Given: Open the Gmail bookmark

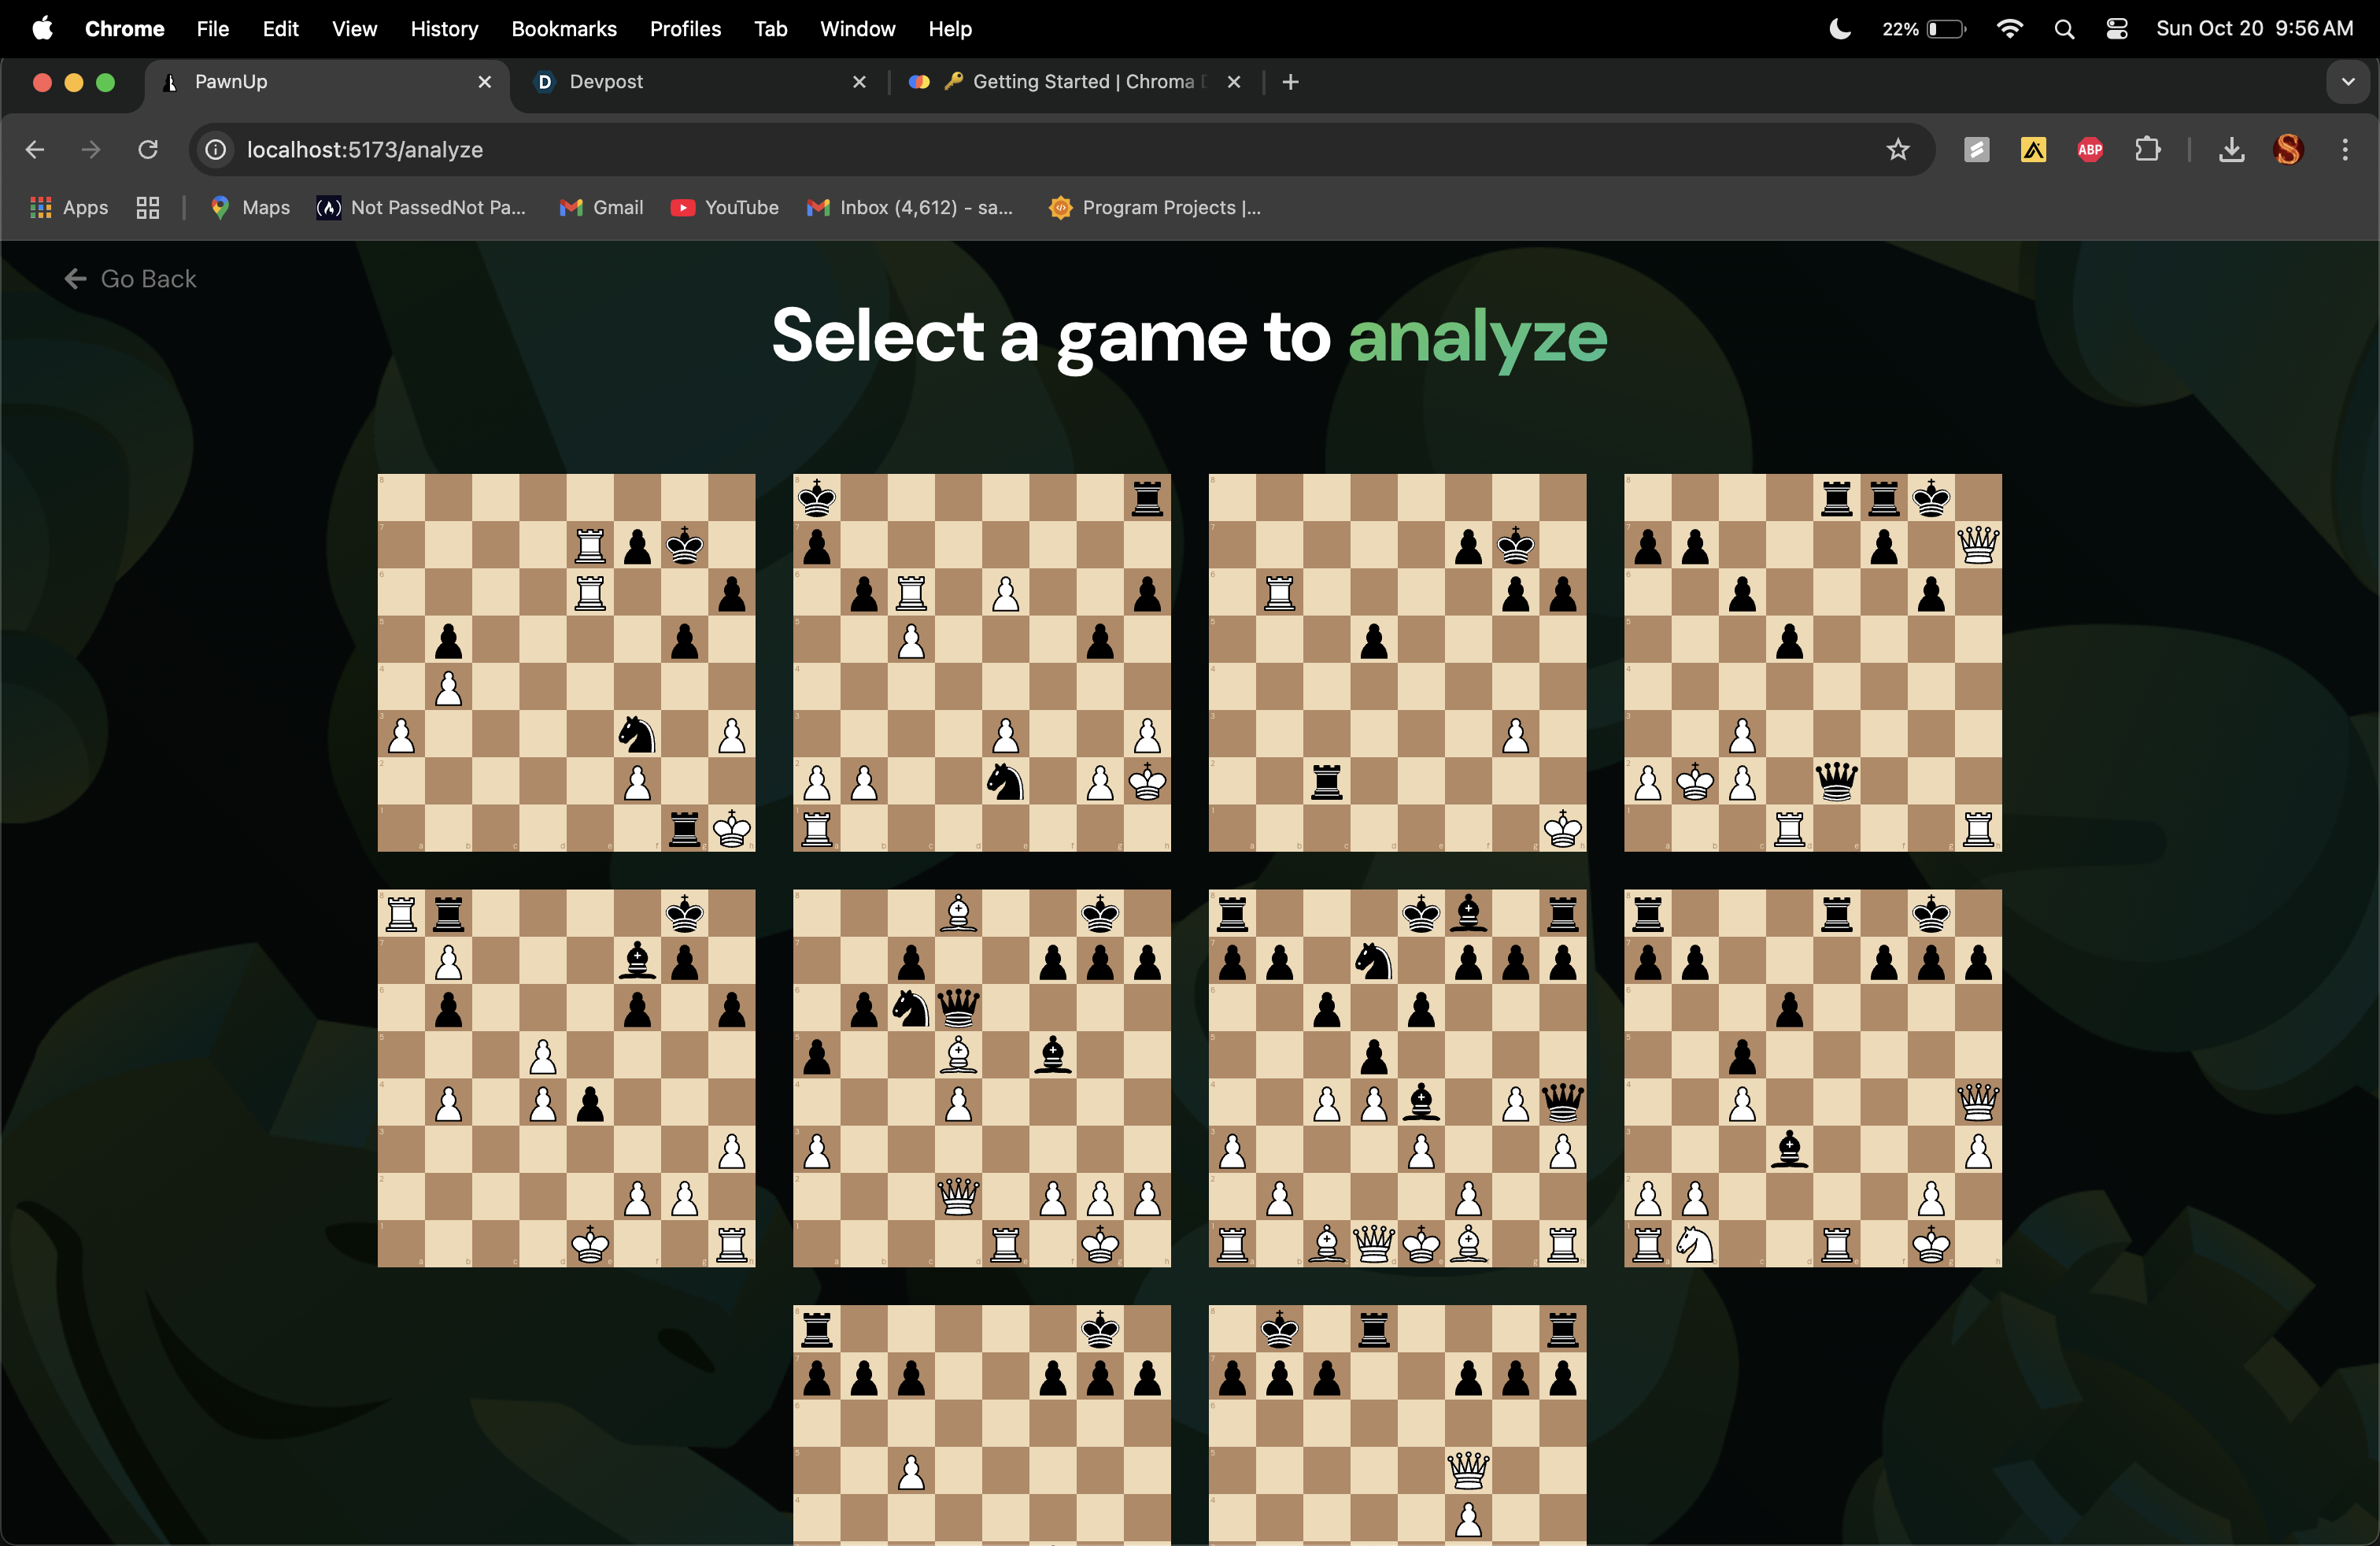Looking at the screenshot, I should click(601, 208).
